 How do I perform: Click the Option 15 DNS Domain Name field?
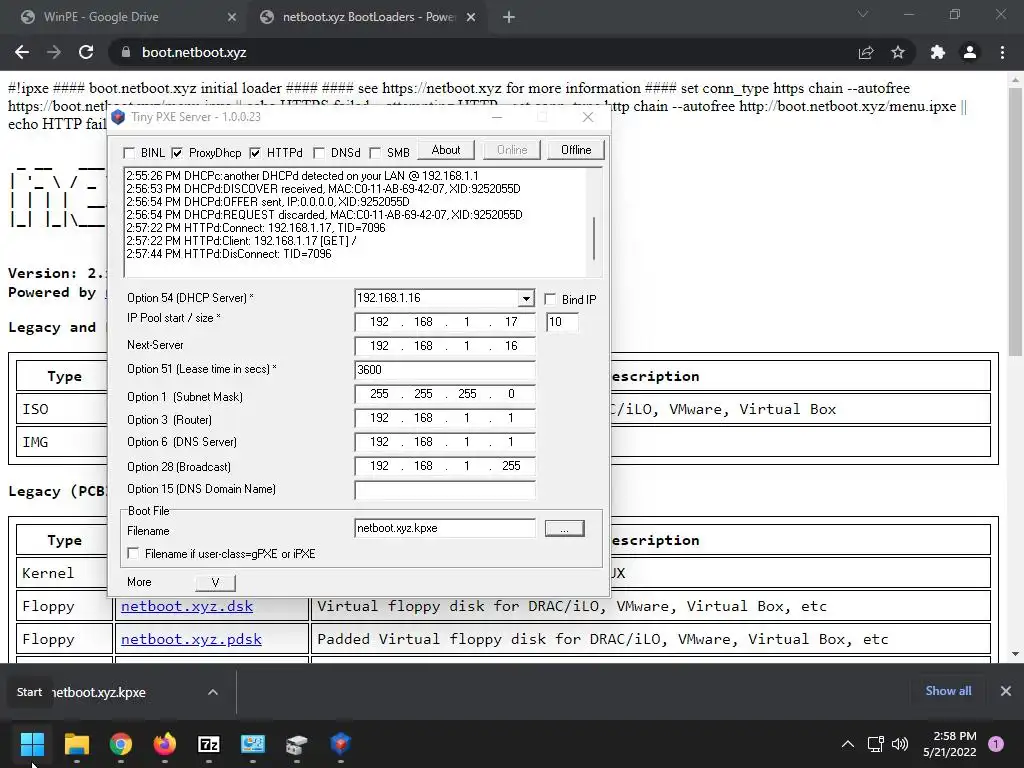click(x=445, y=490)
